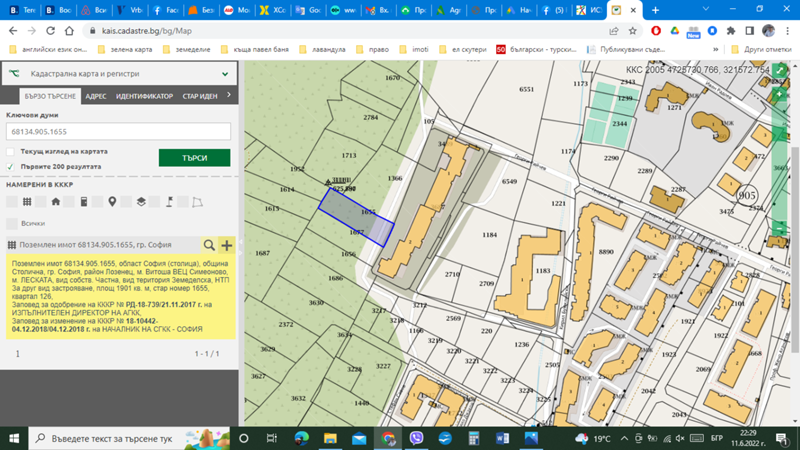The height and width of the screenshot is (450, 800).
Task: Click the fullscreen icon on the map
Action: pyautogui.click(x=779, y=72)
